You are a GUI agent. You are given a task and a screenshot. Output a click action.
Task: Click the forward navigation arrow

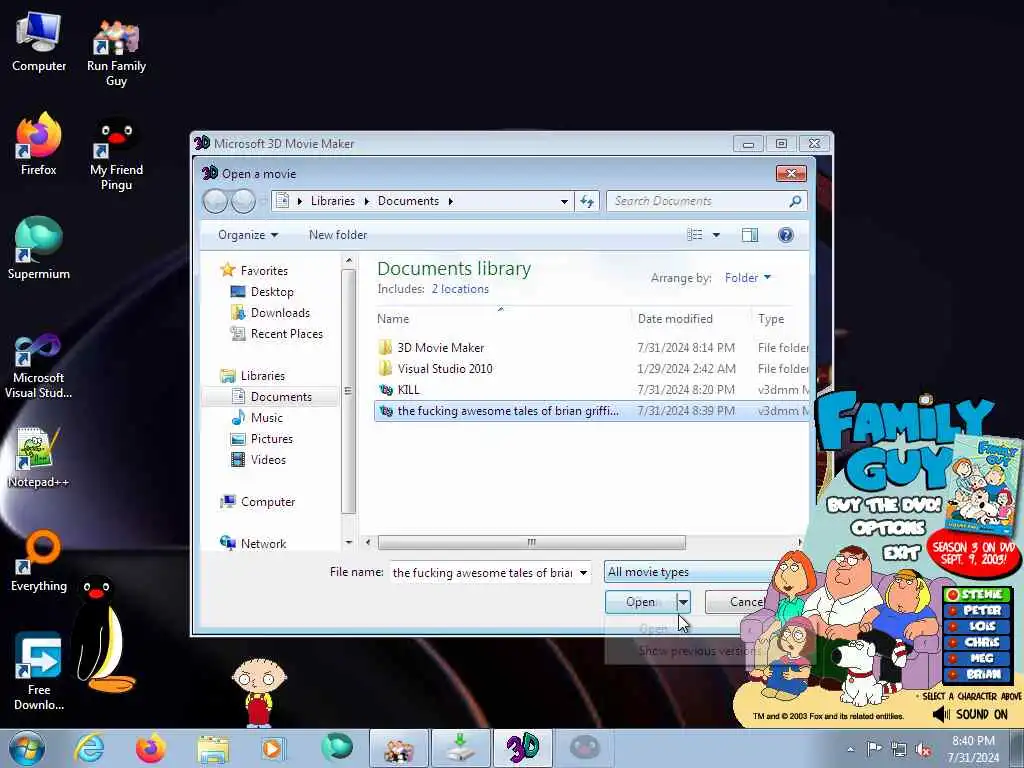(x=243, y=201)
